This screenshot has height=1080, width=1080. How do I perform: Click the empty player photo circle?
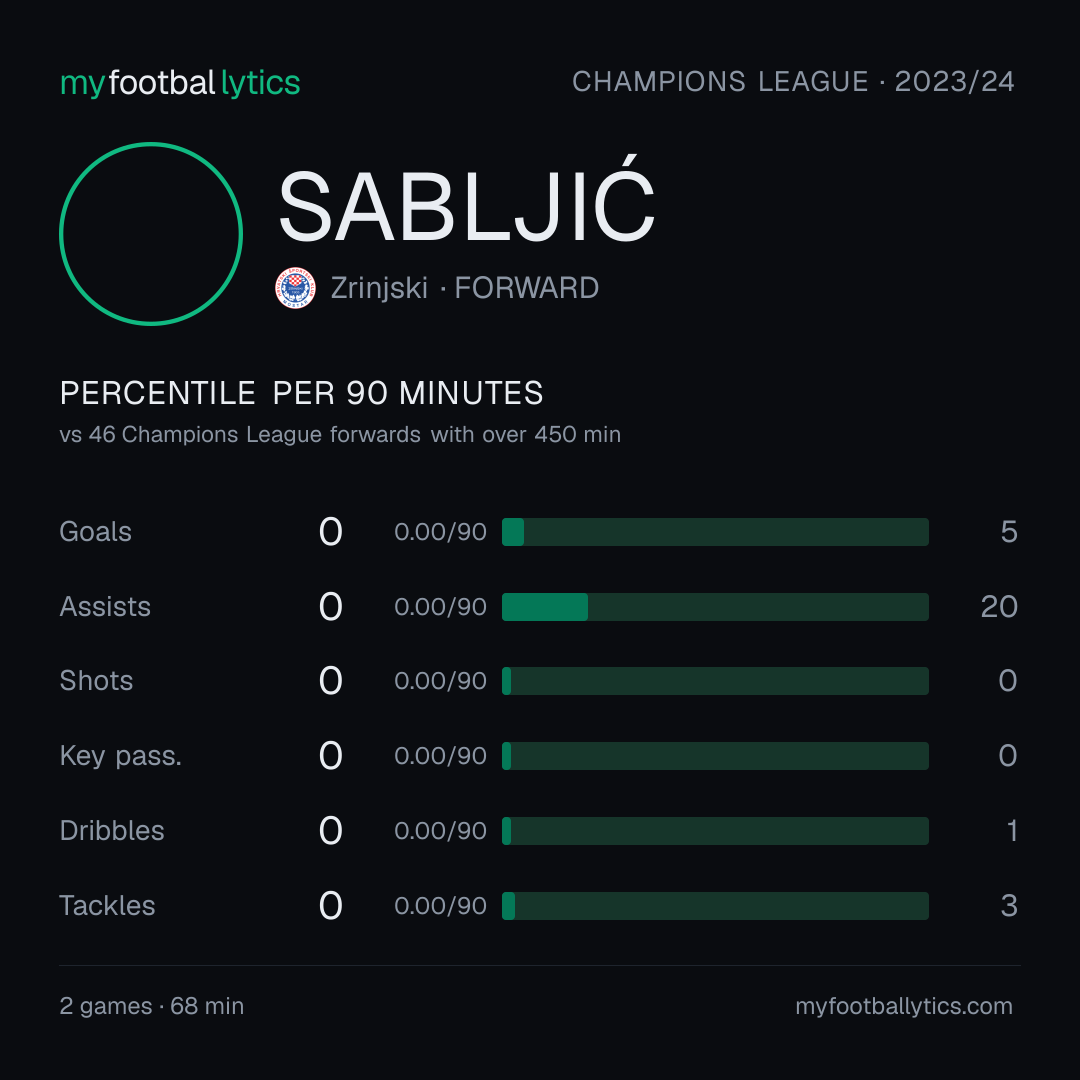click(151, 233)
